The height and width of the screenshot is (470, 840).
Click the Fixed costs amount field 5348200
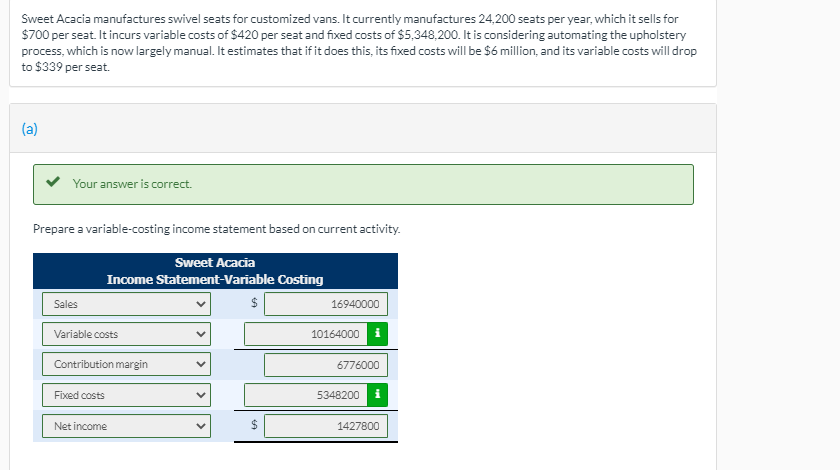tap(306, 395)
